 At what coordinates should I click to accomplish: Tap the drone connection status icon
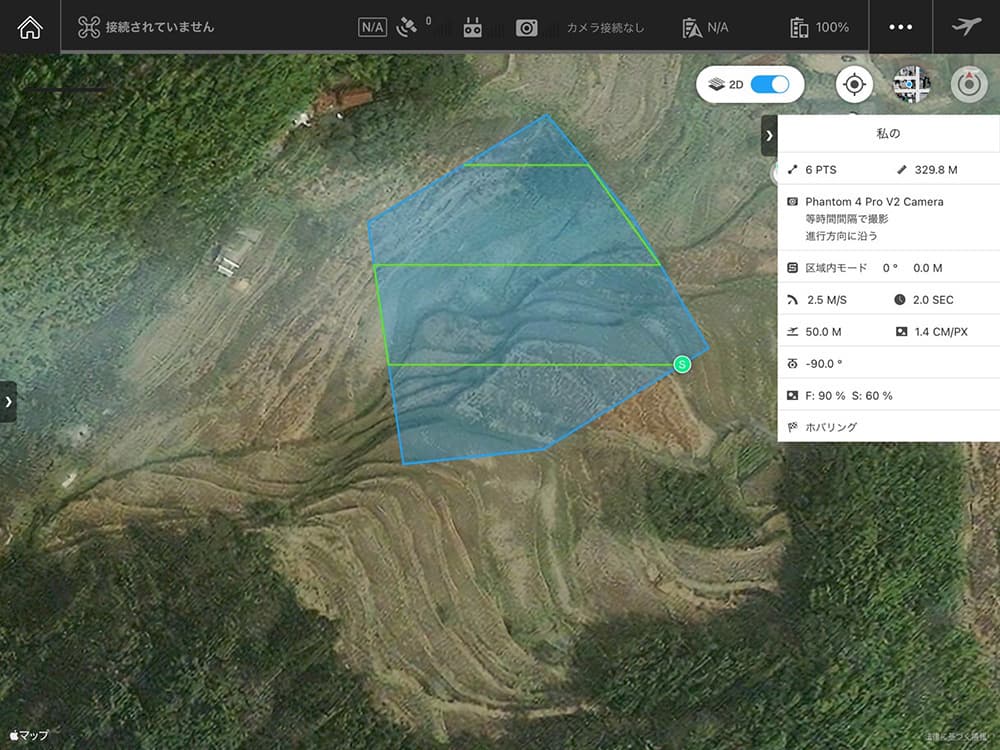pos(89,27)
